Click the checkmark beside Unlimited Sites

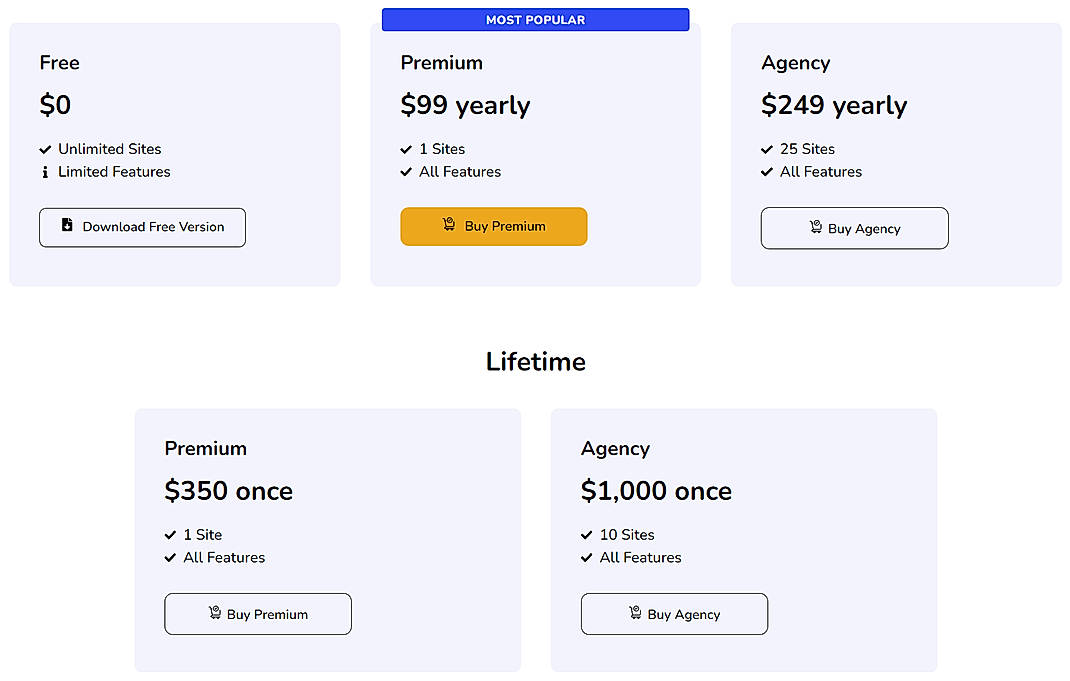pos(44,149)
